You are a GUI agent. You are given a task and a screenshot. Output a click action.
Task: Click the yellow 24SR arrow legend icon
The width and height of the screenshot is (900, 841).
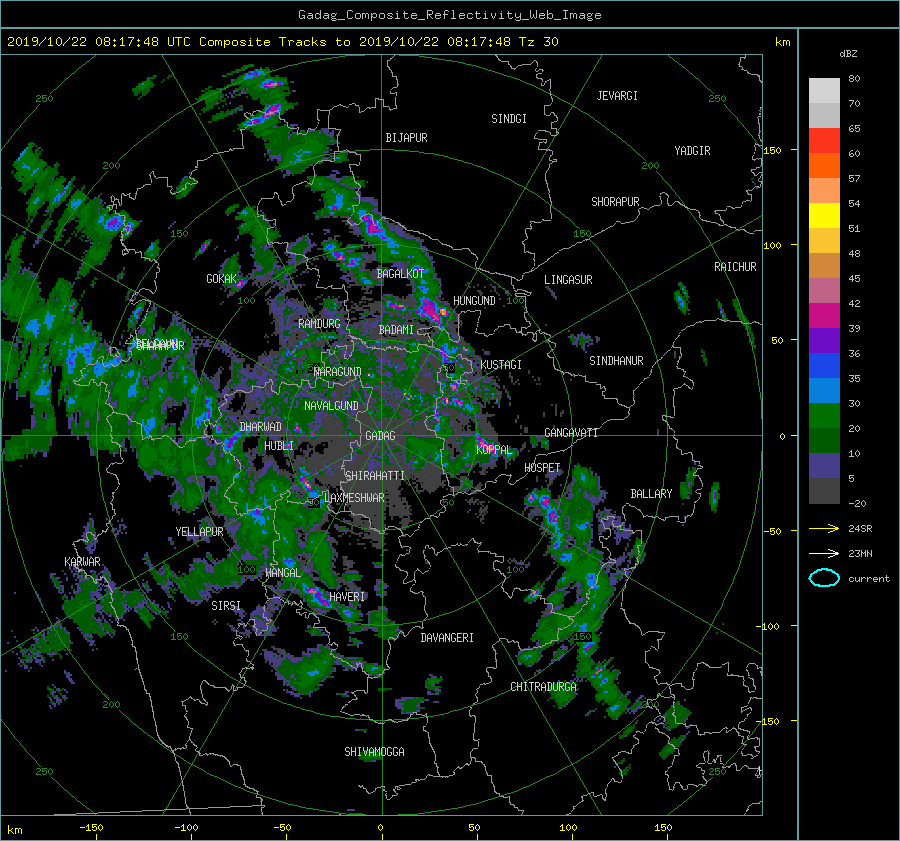point(824,529)
